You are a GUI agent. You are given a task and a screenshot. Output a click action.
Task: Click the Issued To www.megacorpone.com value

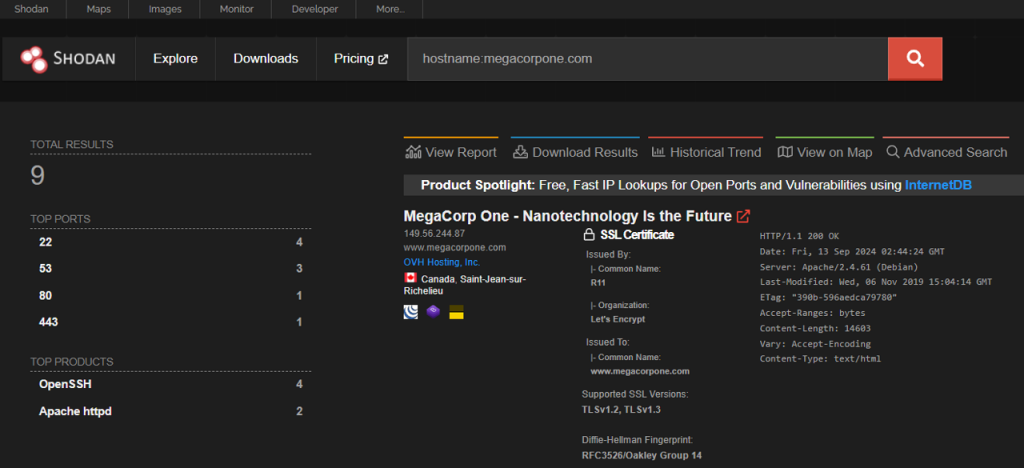[x=639, y=371]
